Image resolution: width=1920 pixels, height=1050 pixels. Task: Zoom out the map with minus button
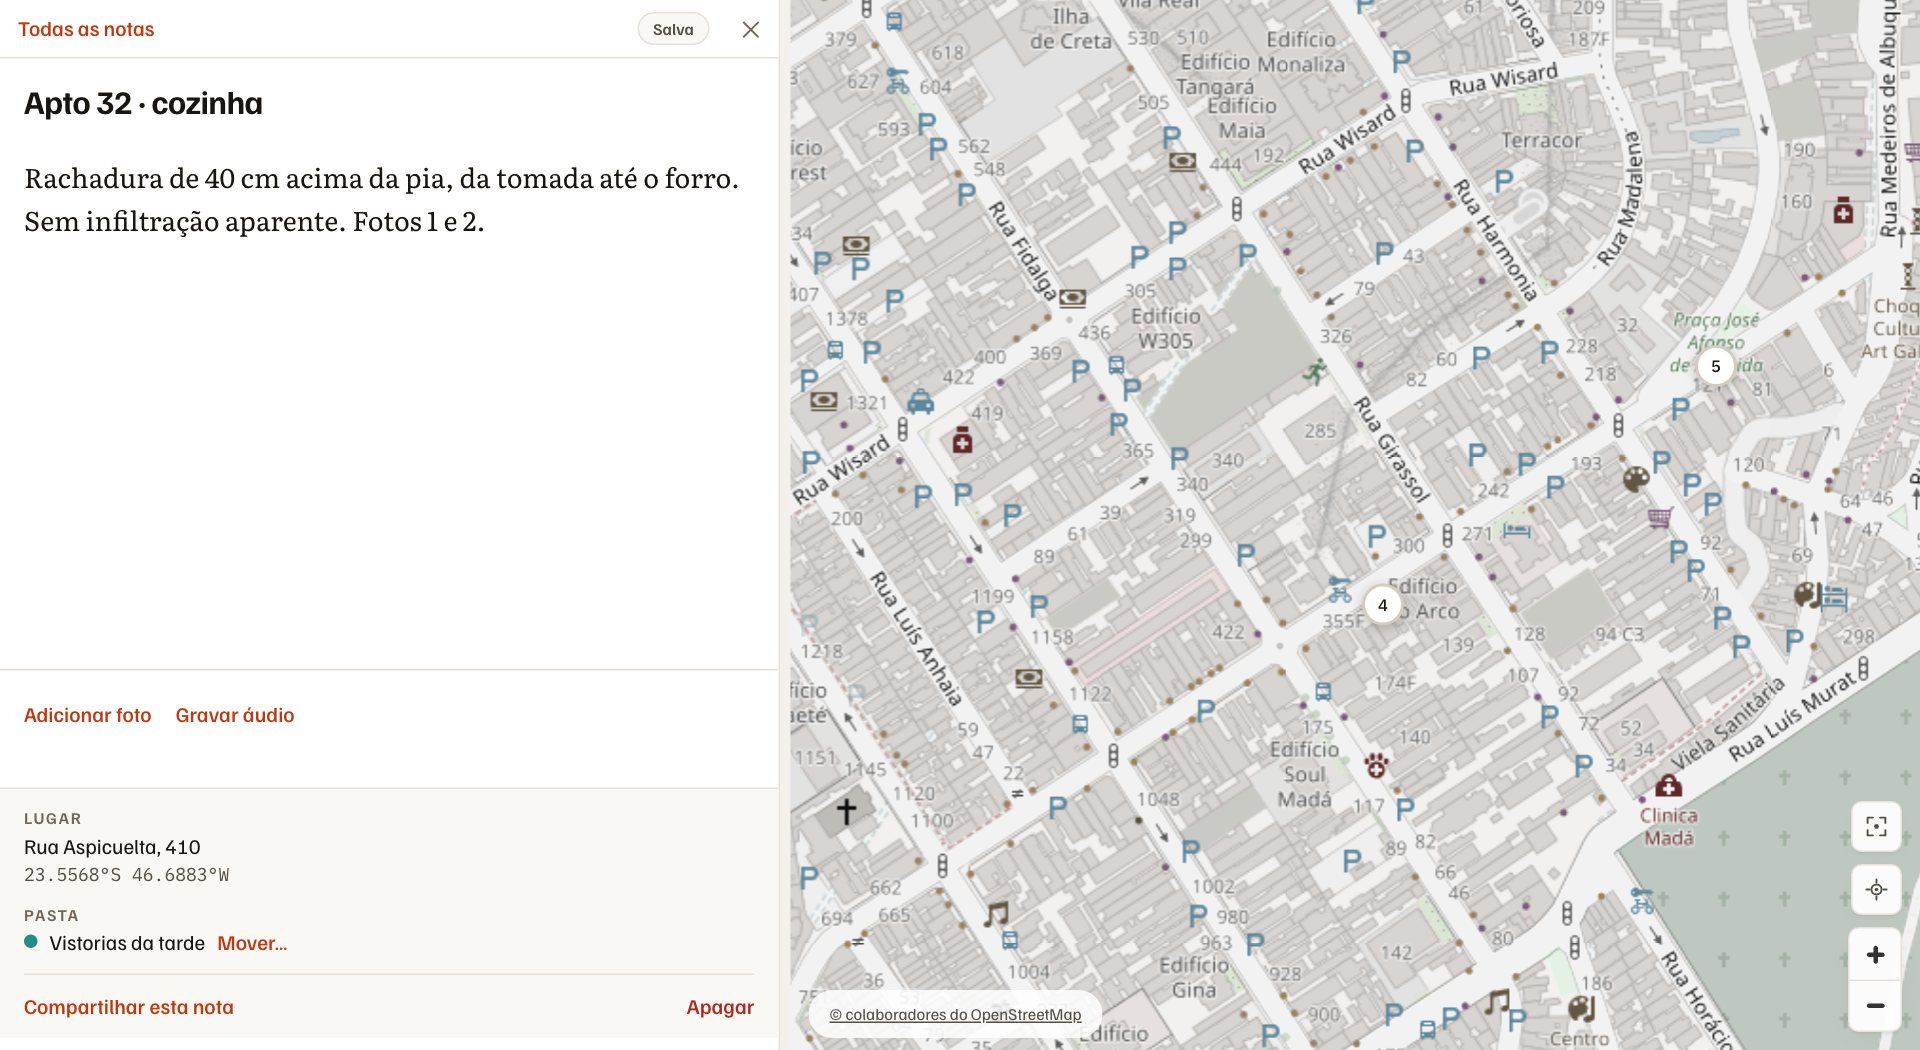[1876, 1006]
